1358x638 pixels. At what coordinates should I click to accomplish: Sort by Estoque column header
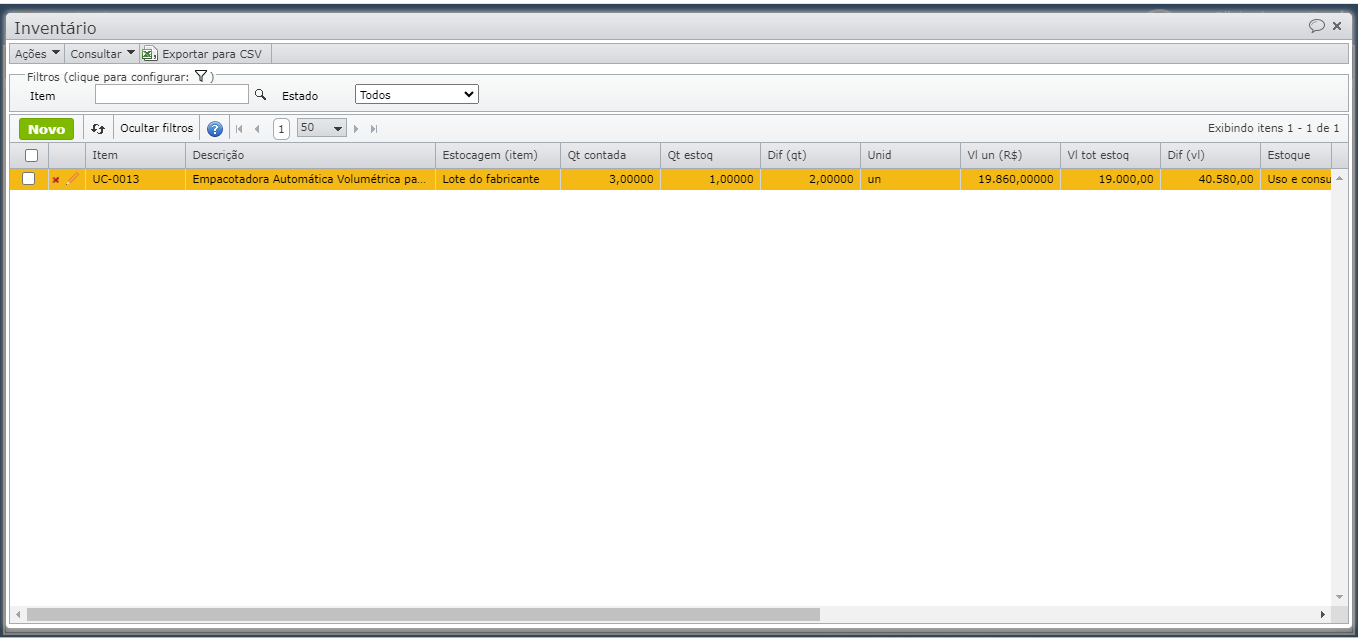(1296, 155)
